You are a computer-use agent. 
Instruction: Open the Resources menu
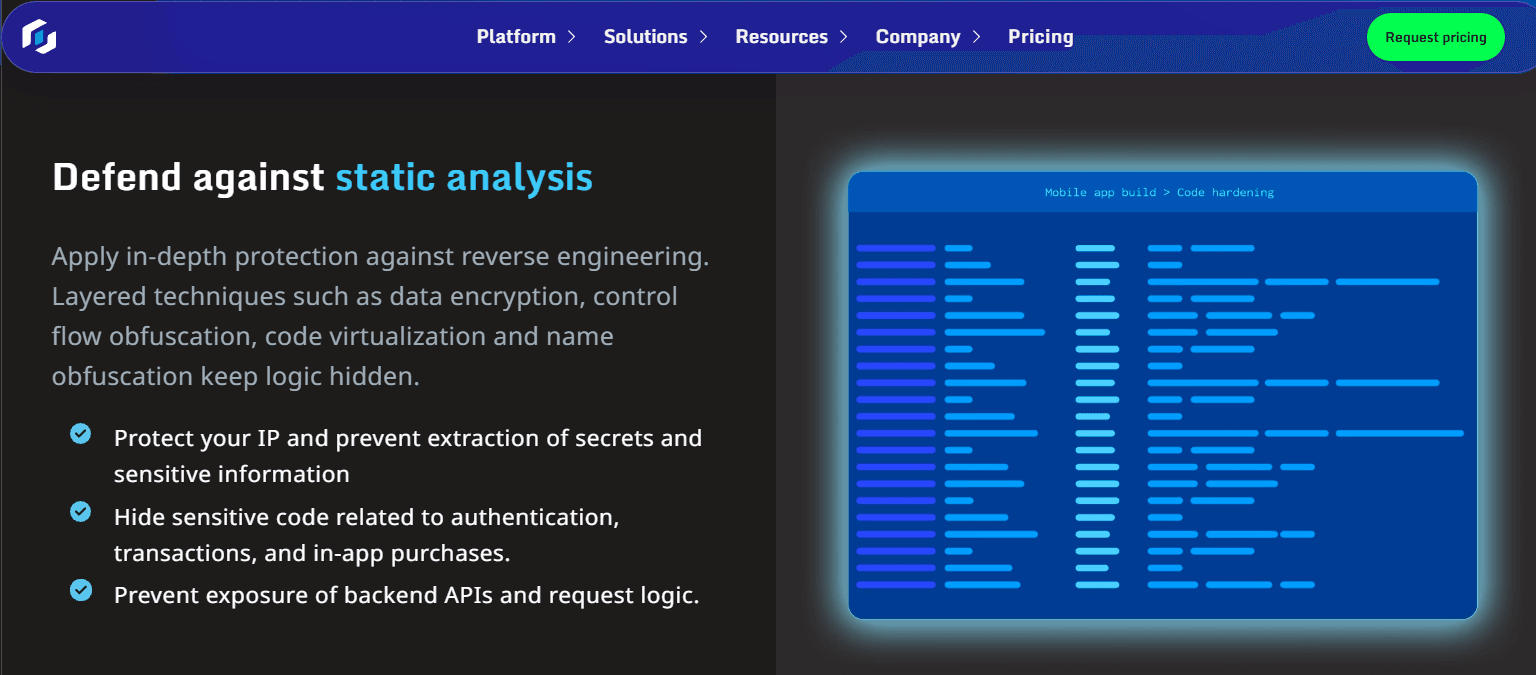(x=782, y=37)
